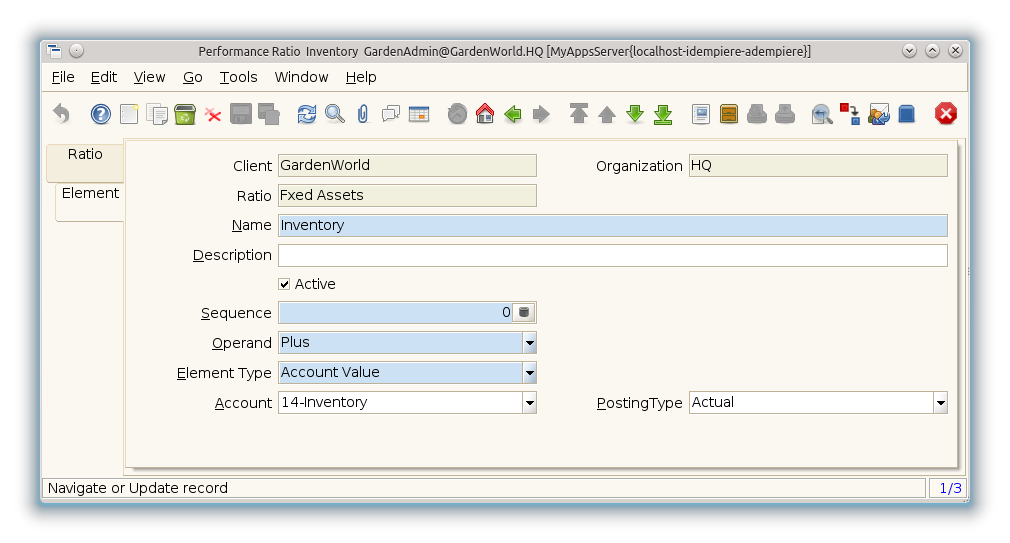The height and width of the screenshot is (543, 1010).
Task: Click the green left arrow Back icon
Action: [513, 114]
